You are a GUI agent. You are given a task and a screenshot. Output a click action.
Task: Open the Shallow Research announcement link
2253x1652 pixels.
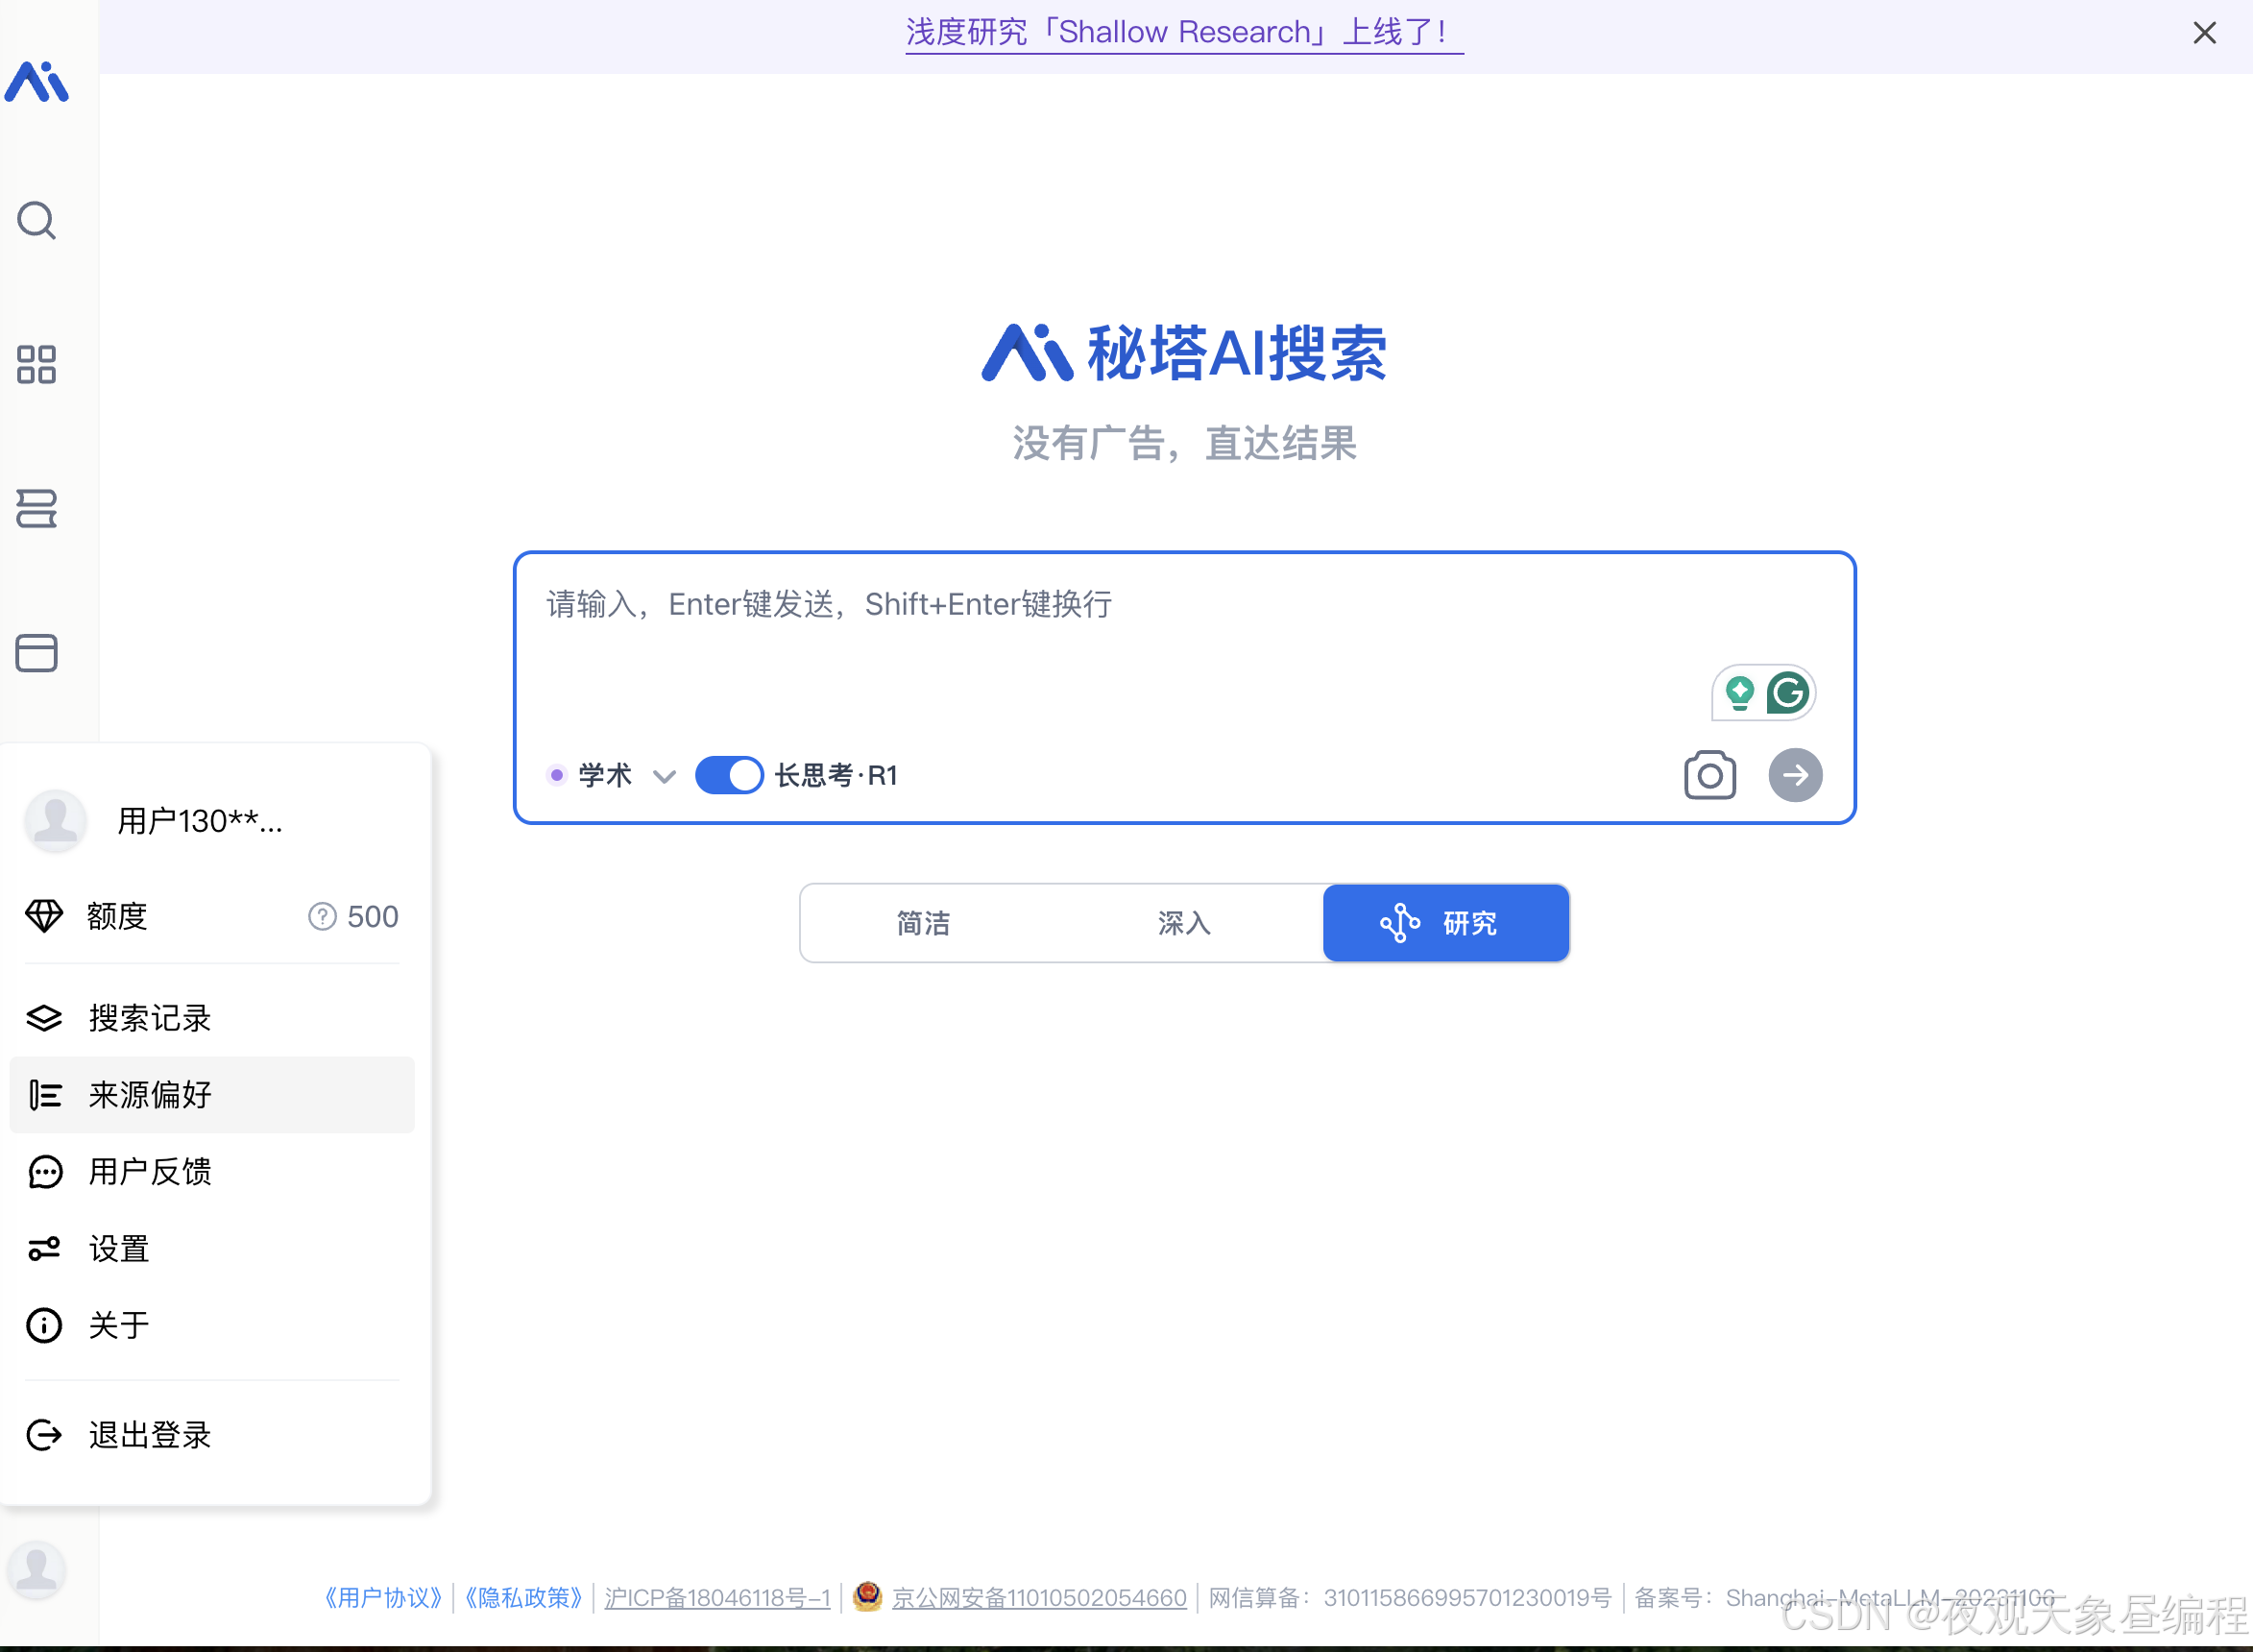pyautogui.click(x=1184, y=33)
